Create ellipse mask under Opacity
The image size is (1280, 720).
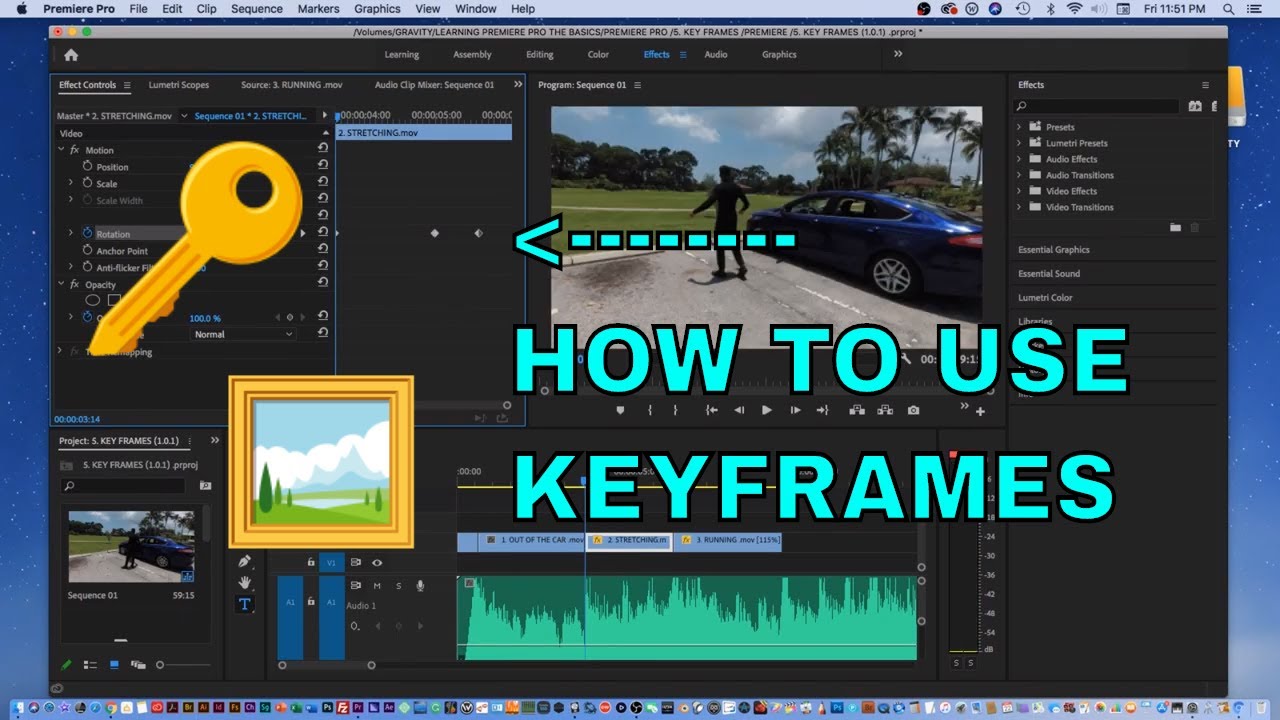(x=92, y=300)
